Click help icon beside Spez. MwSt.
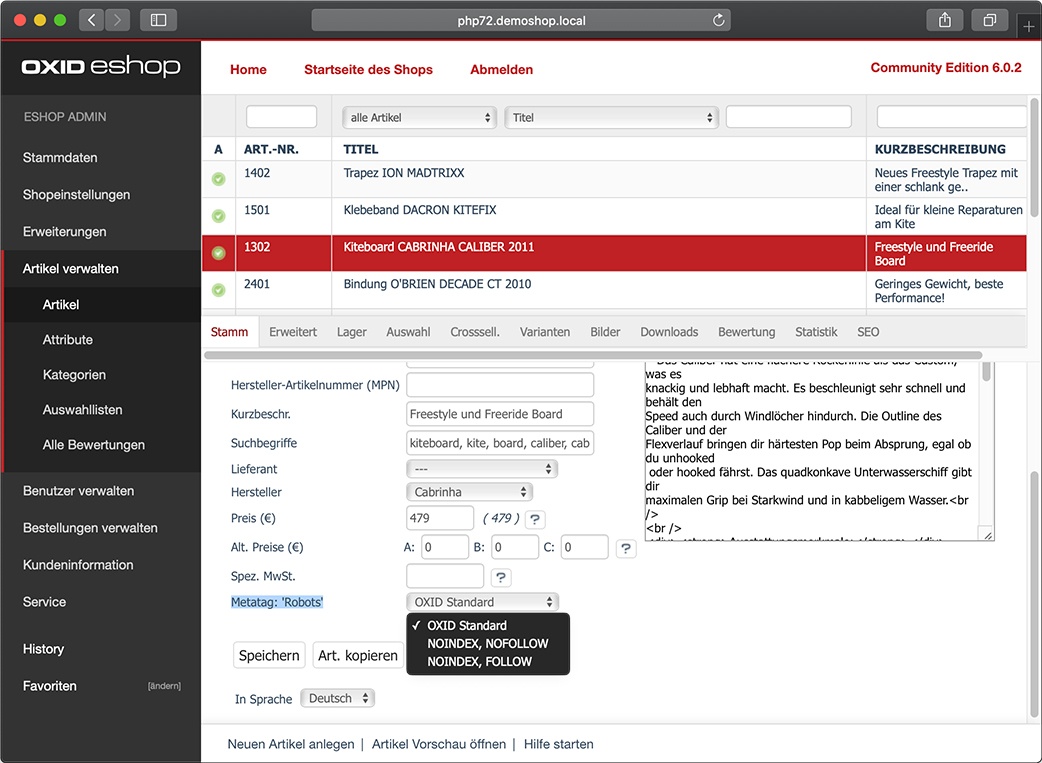This screenshot has width=1042, height=763. pyautogui.click(x=500, y=578)
